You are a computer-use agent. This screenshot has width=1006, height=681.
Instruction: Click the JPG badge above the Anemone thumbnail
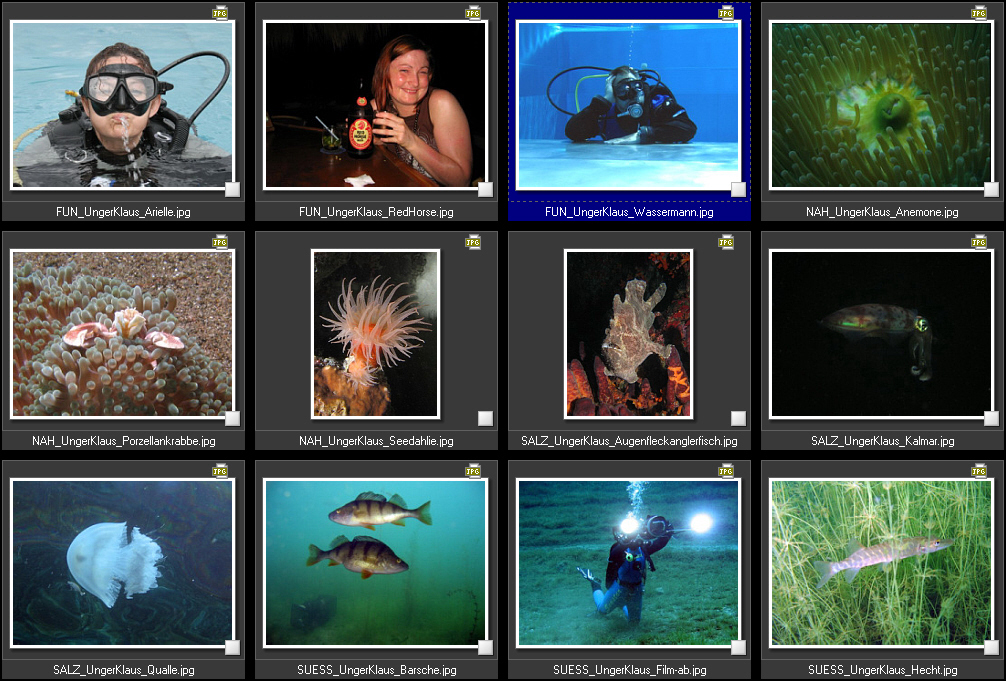978,13
